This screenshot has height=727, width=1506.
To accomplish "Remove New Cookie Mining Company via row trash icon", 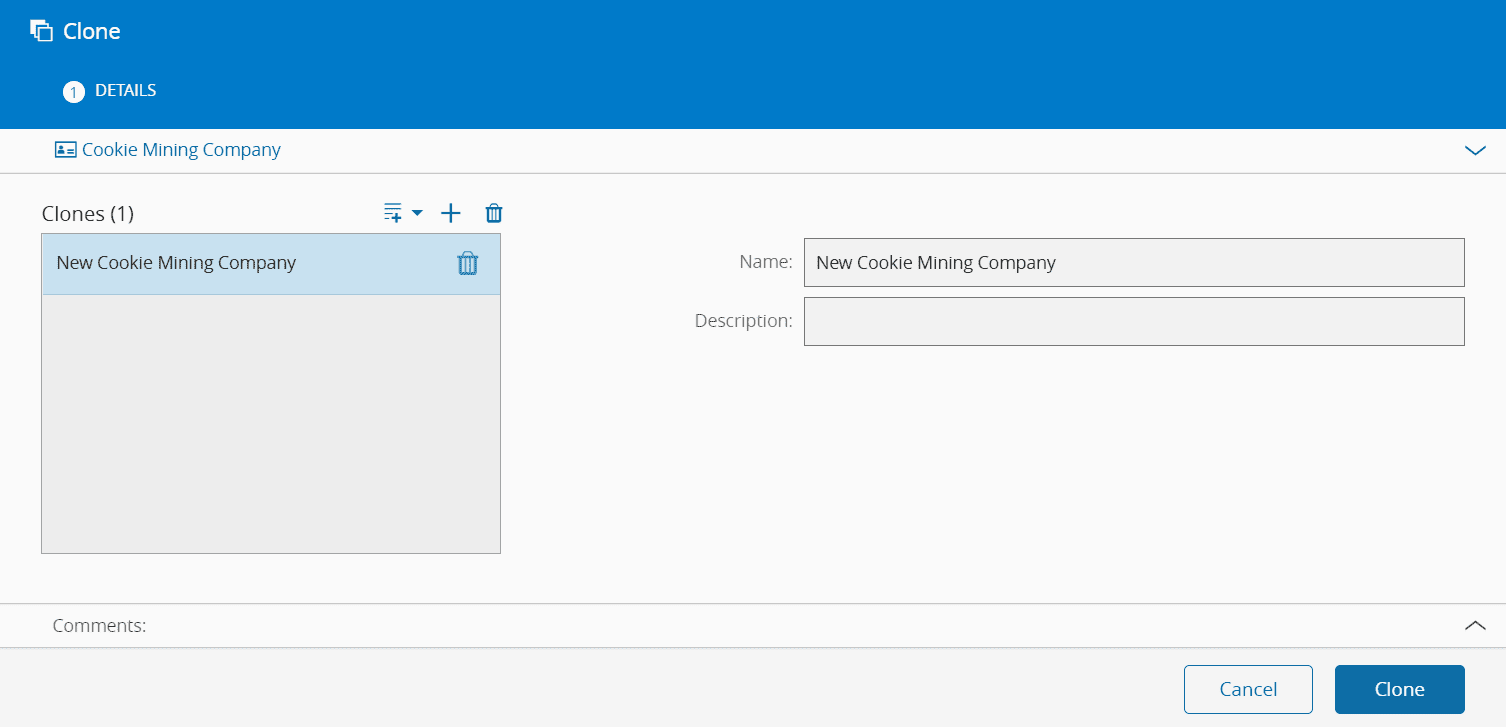I will point(468,263).
